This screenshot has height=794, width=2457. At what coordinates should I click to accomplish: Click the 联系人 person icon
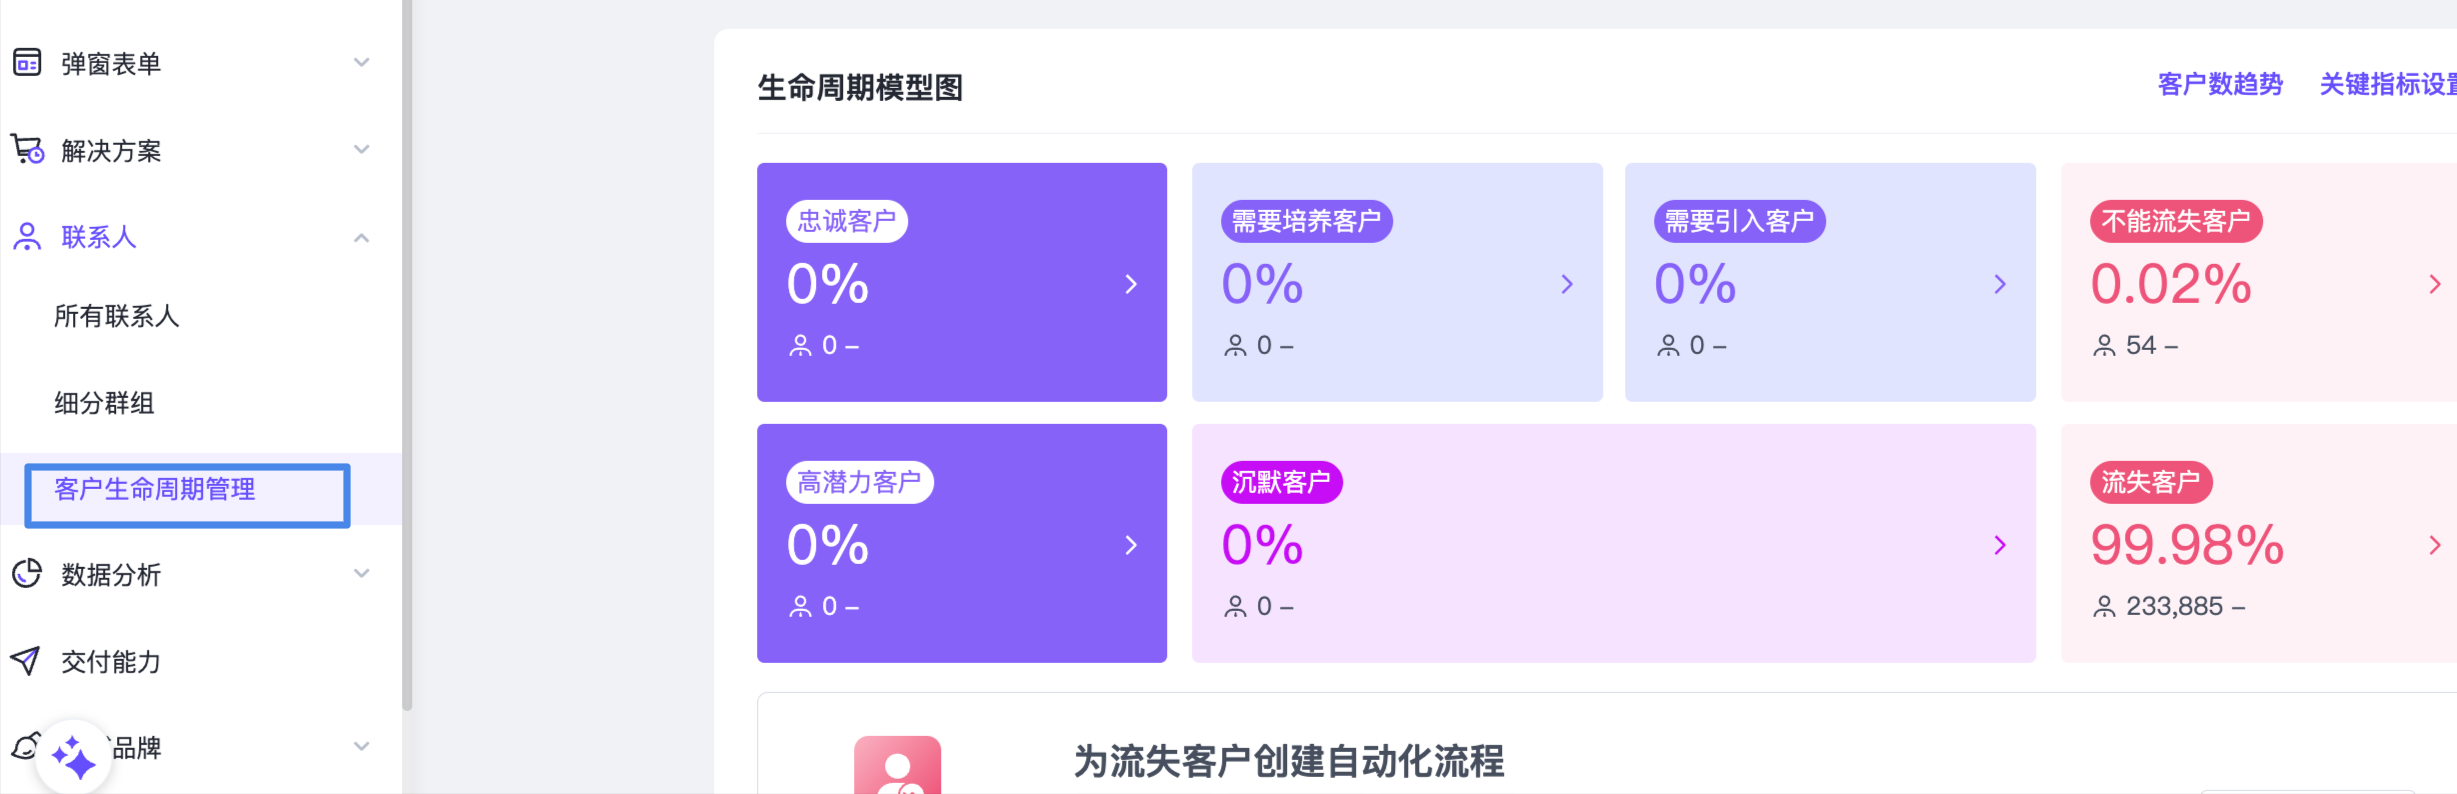tap(27, 237)
